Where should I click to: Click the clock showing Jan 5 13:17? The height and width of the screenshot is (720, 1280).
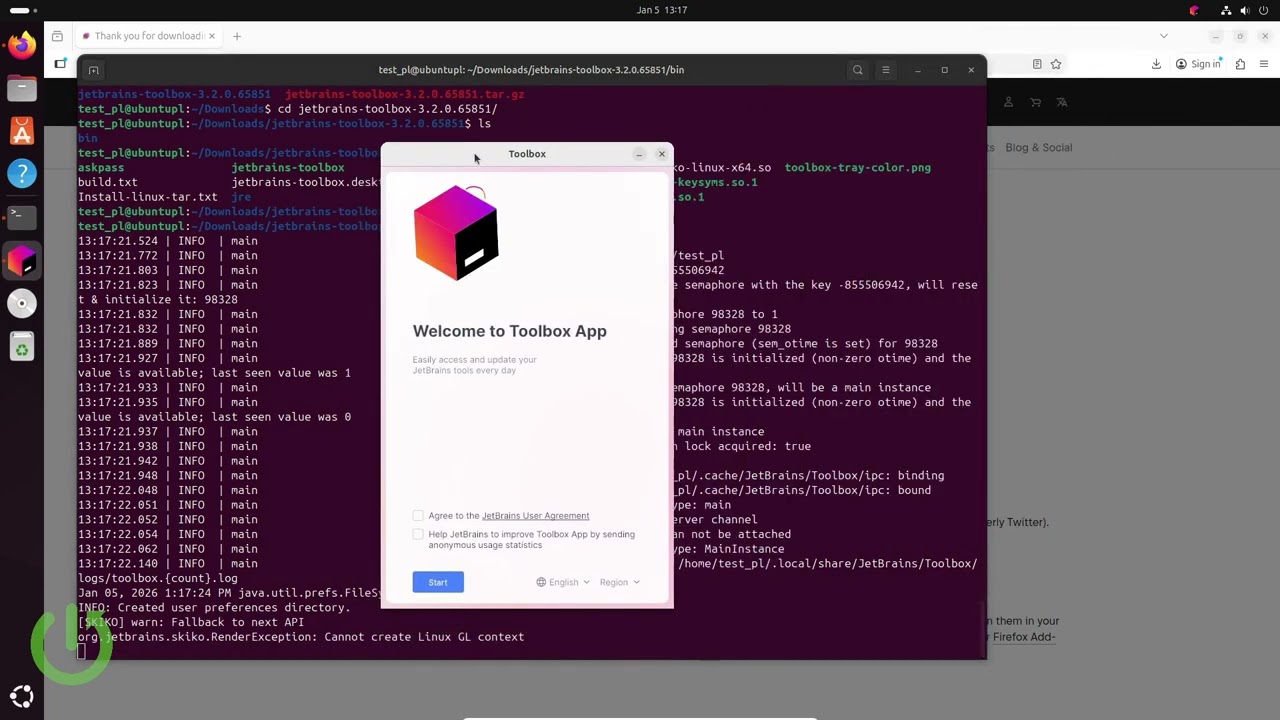662,10
